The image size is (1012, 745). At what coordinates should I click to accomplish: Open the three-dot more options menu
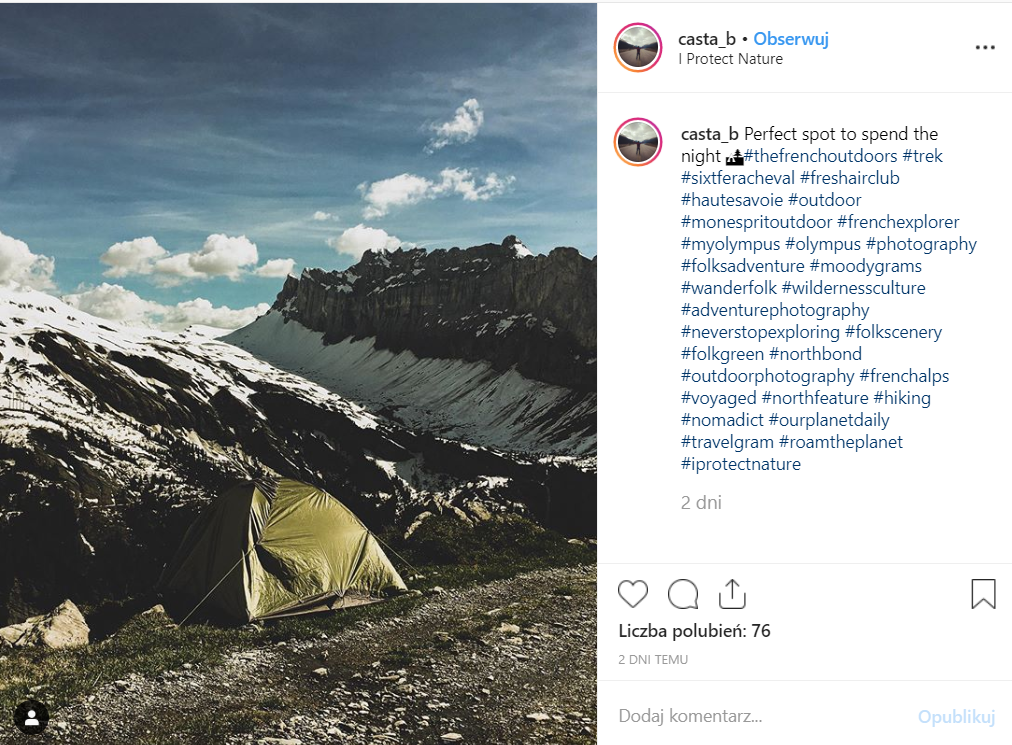coord(985,48)
